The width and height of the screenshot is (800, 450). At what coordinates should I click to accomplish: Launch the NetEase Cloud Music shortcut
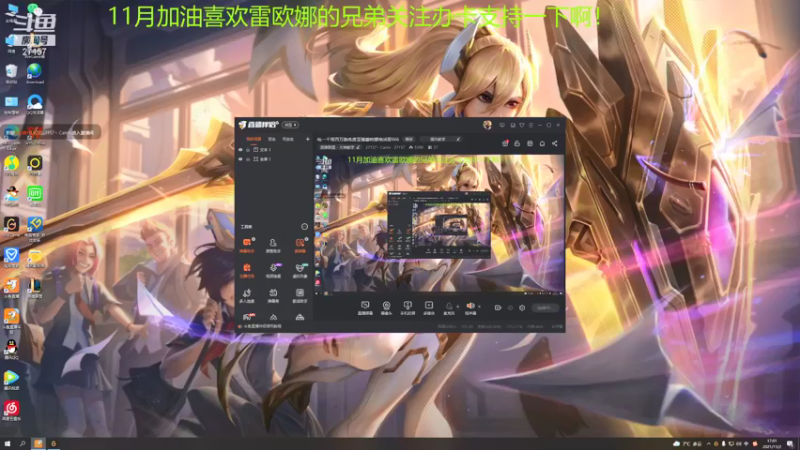pyautogui.click(x=11, y=410)
